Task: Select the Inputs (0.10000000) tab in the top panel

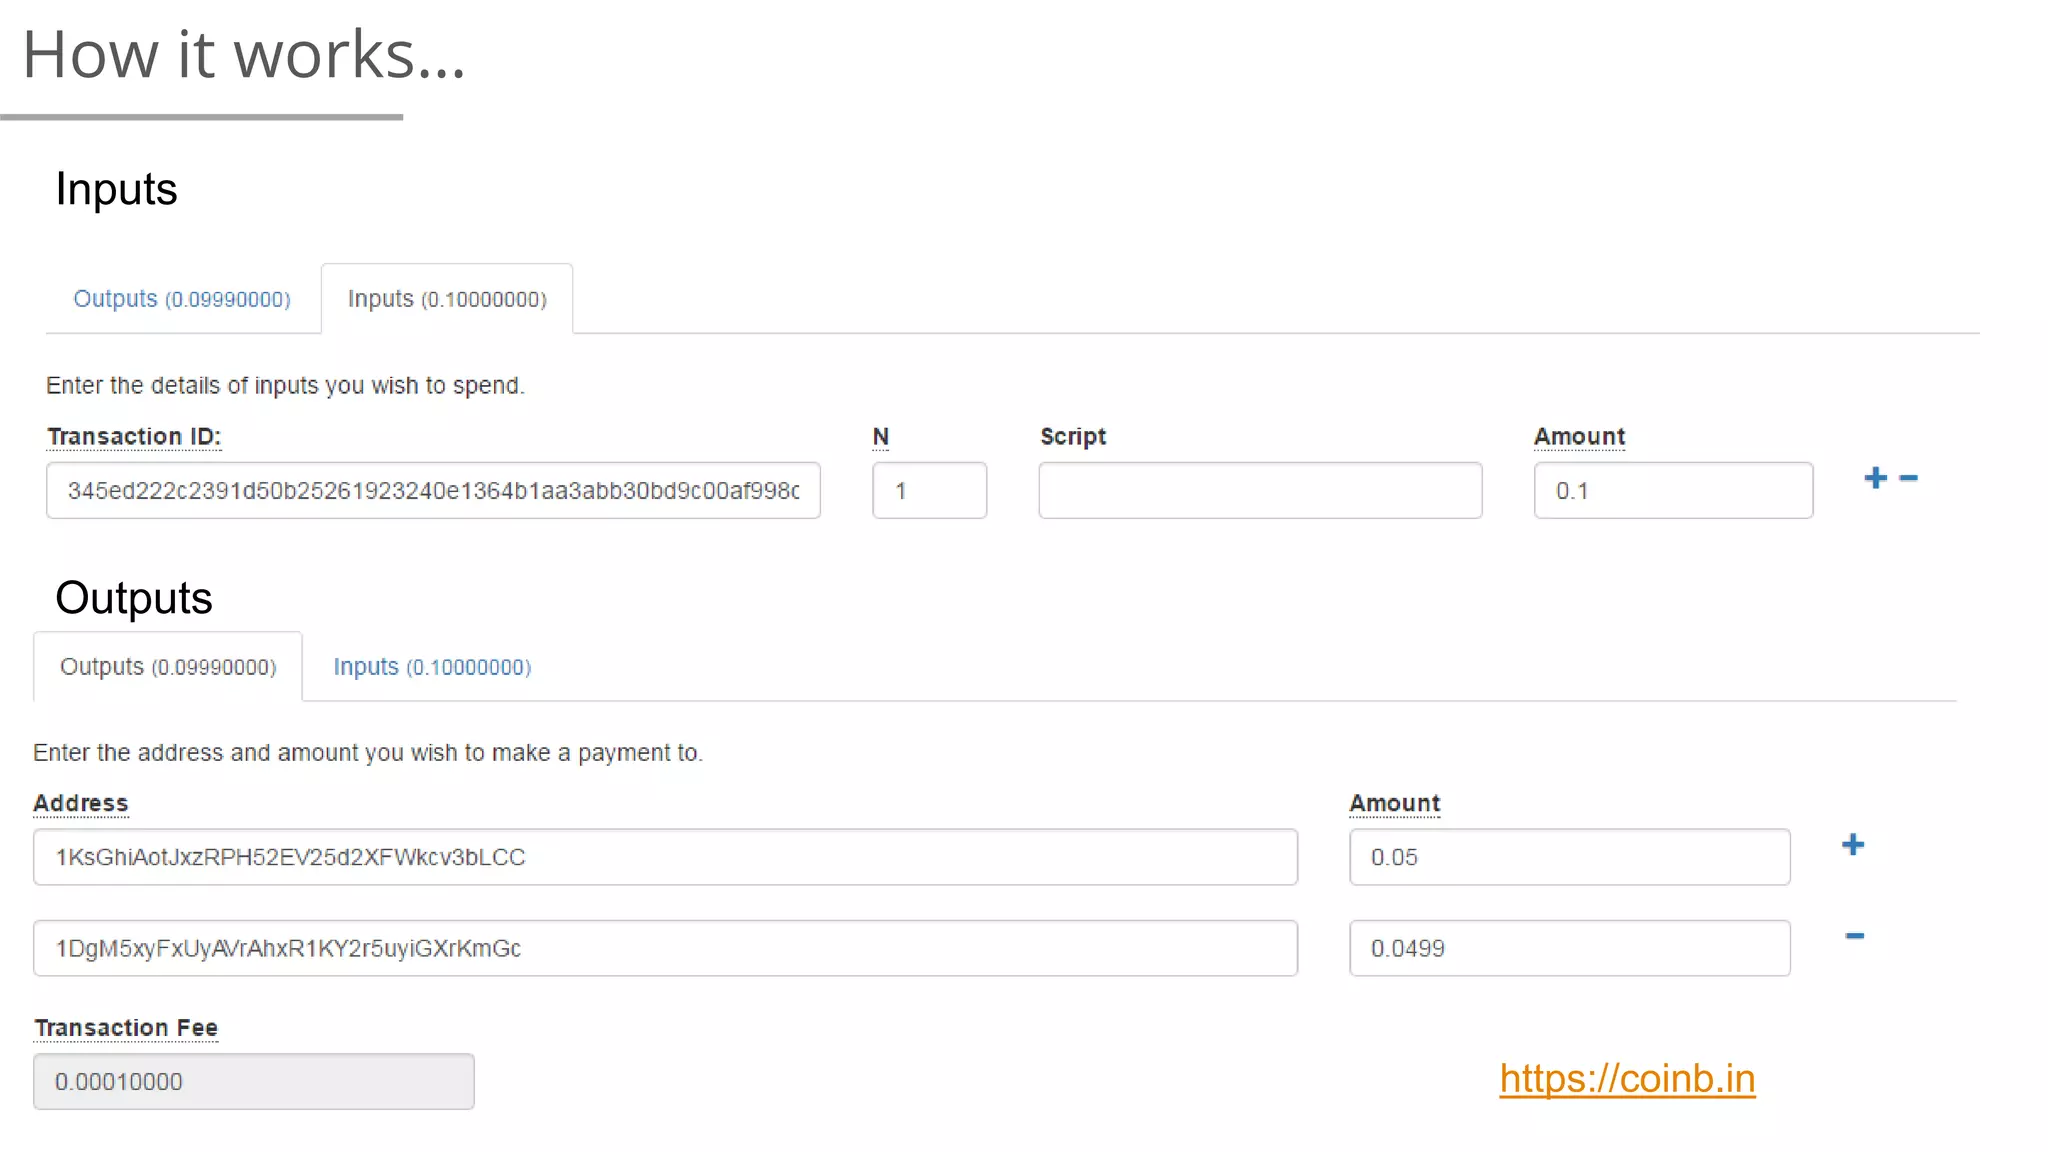Action: click(447, 299)
